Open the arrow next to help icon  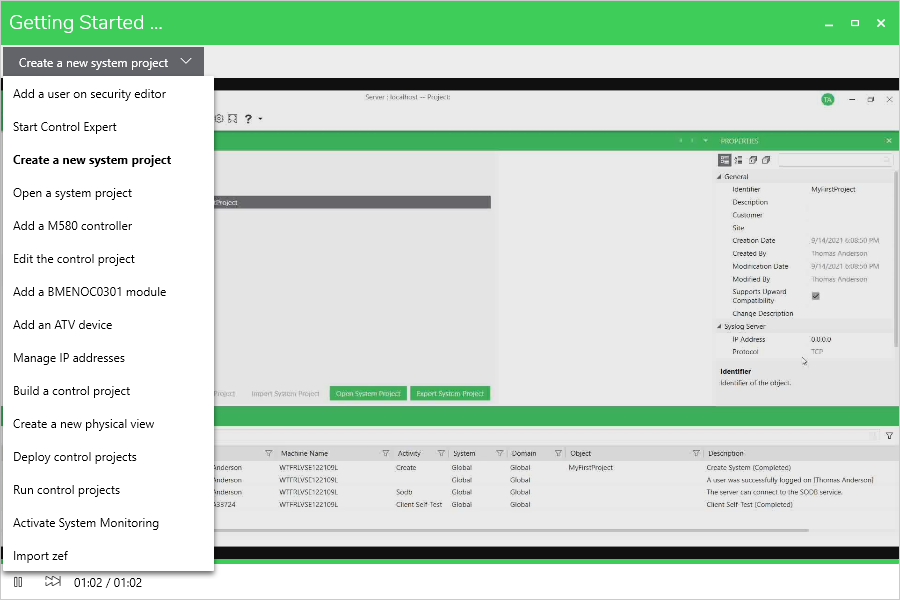point(261,119)
